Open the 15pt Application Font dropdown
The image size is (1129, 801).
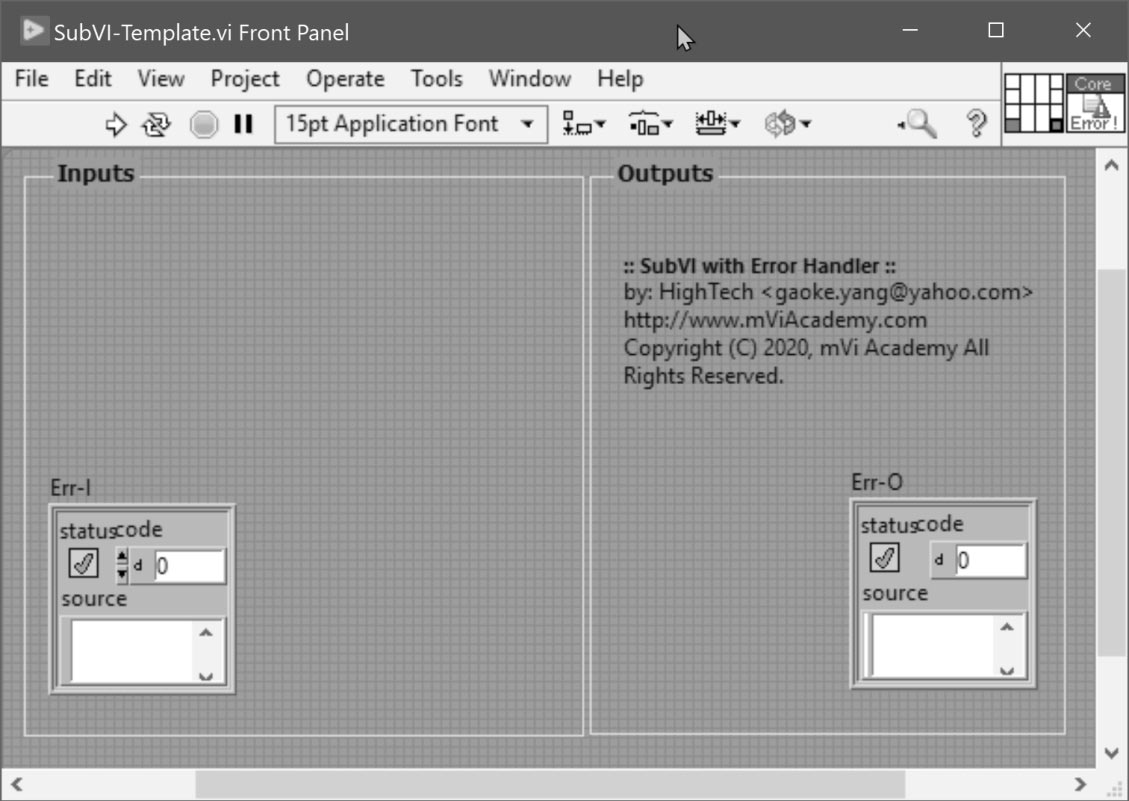pos(411,124)
